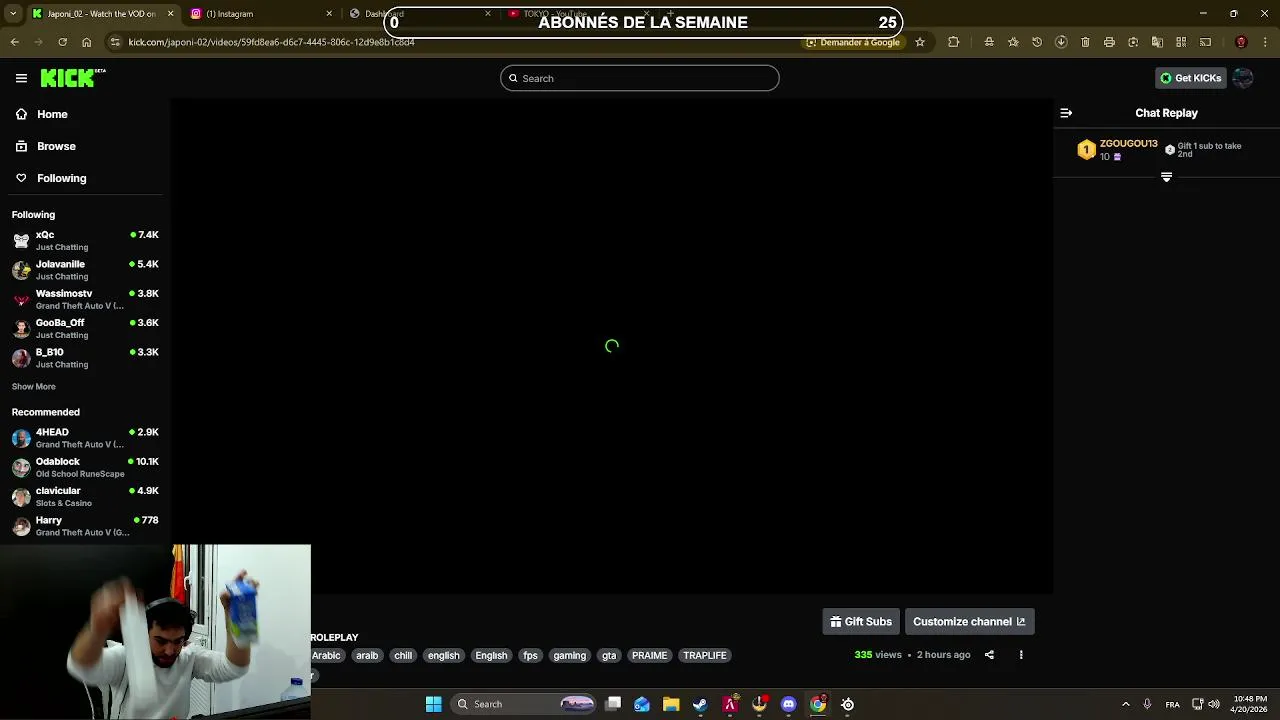Click the Kick search field
The image size is (1280, 720).
tap(640, 78)
